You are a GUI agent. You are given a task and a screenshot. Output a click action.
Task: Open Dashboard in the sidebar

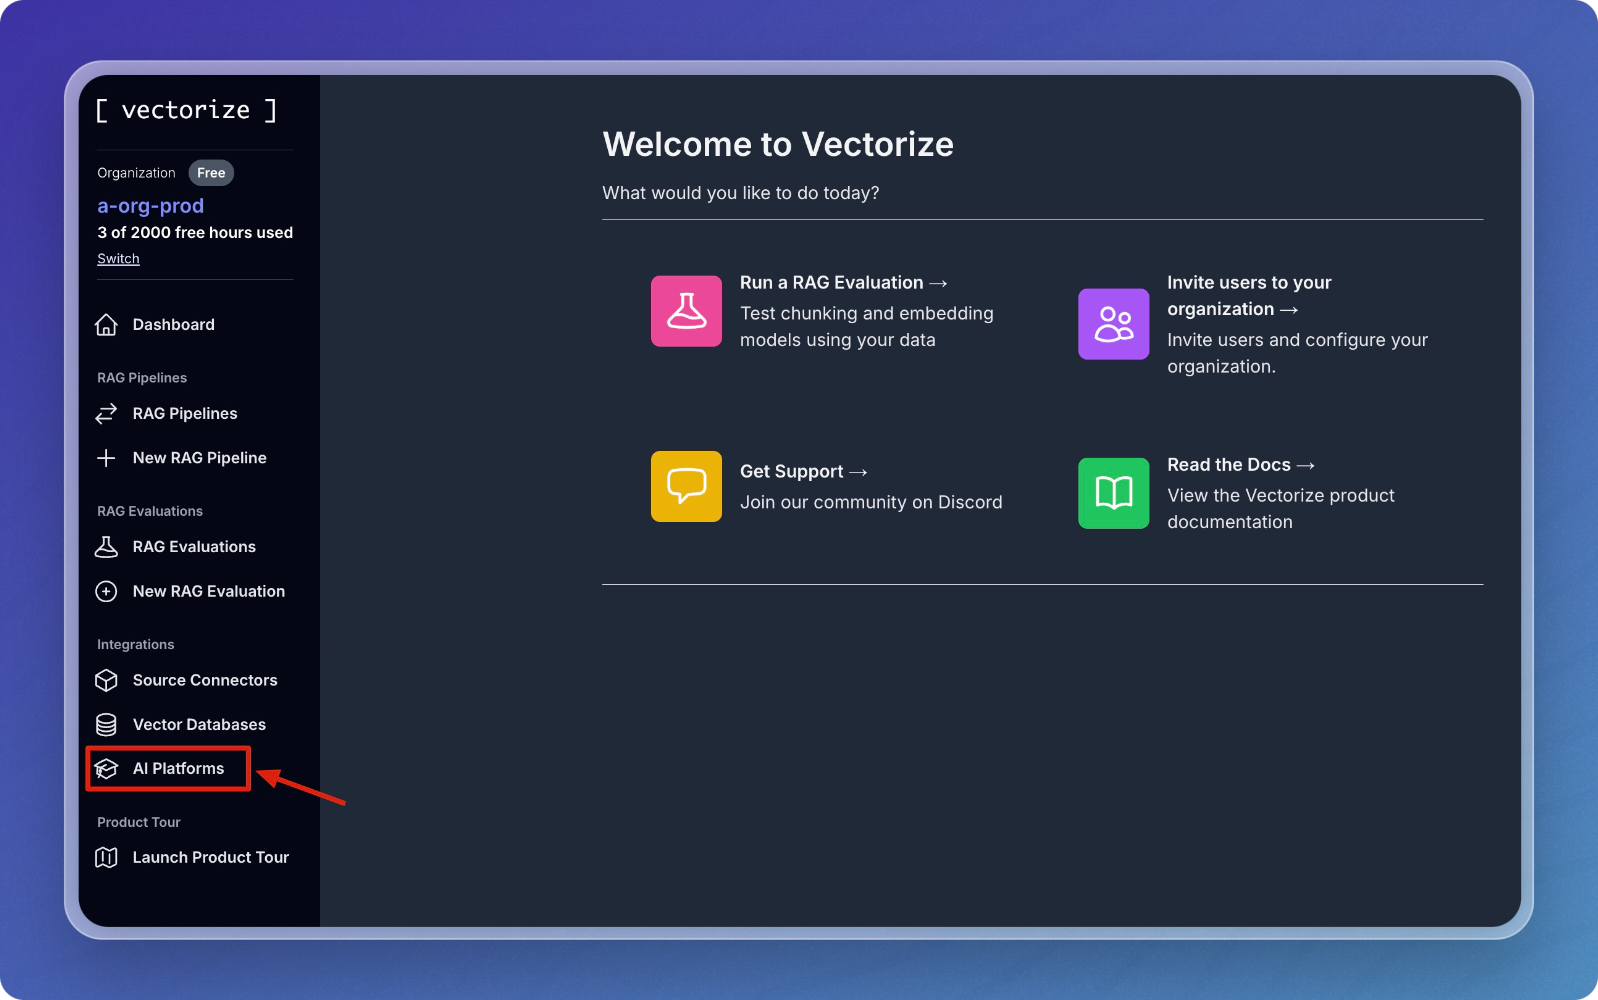point(174,325)
